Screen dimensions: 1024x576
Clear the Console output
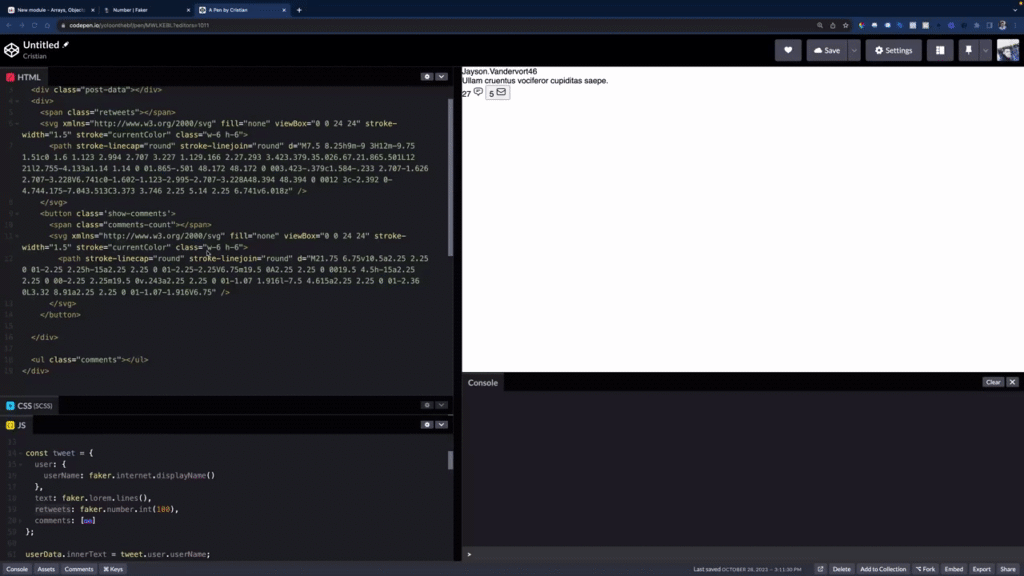coord(991,382)
